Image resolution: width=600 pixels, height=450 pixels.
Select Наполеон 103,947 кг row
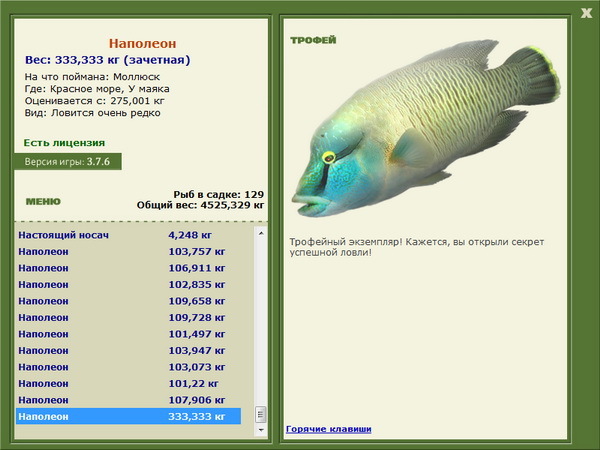(x=129, y=351)
